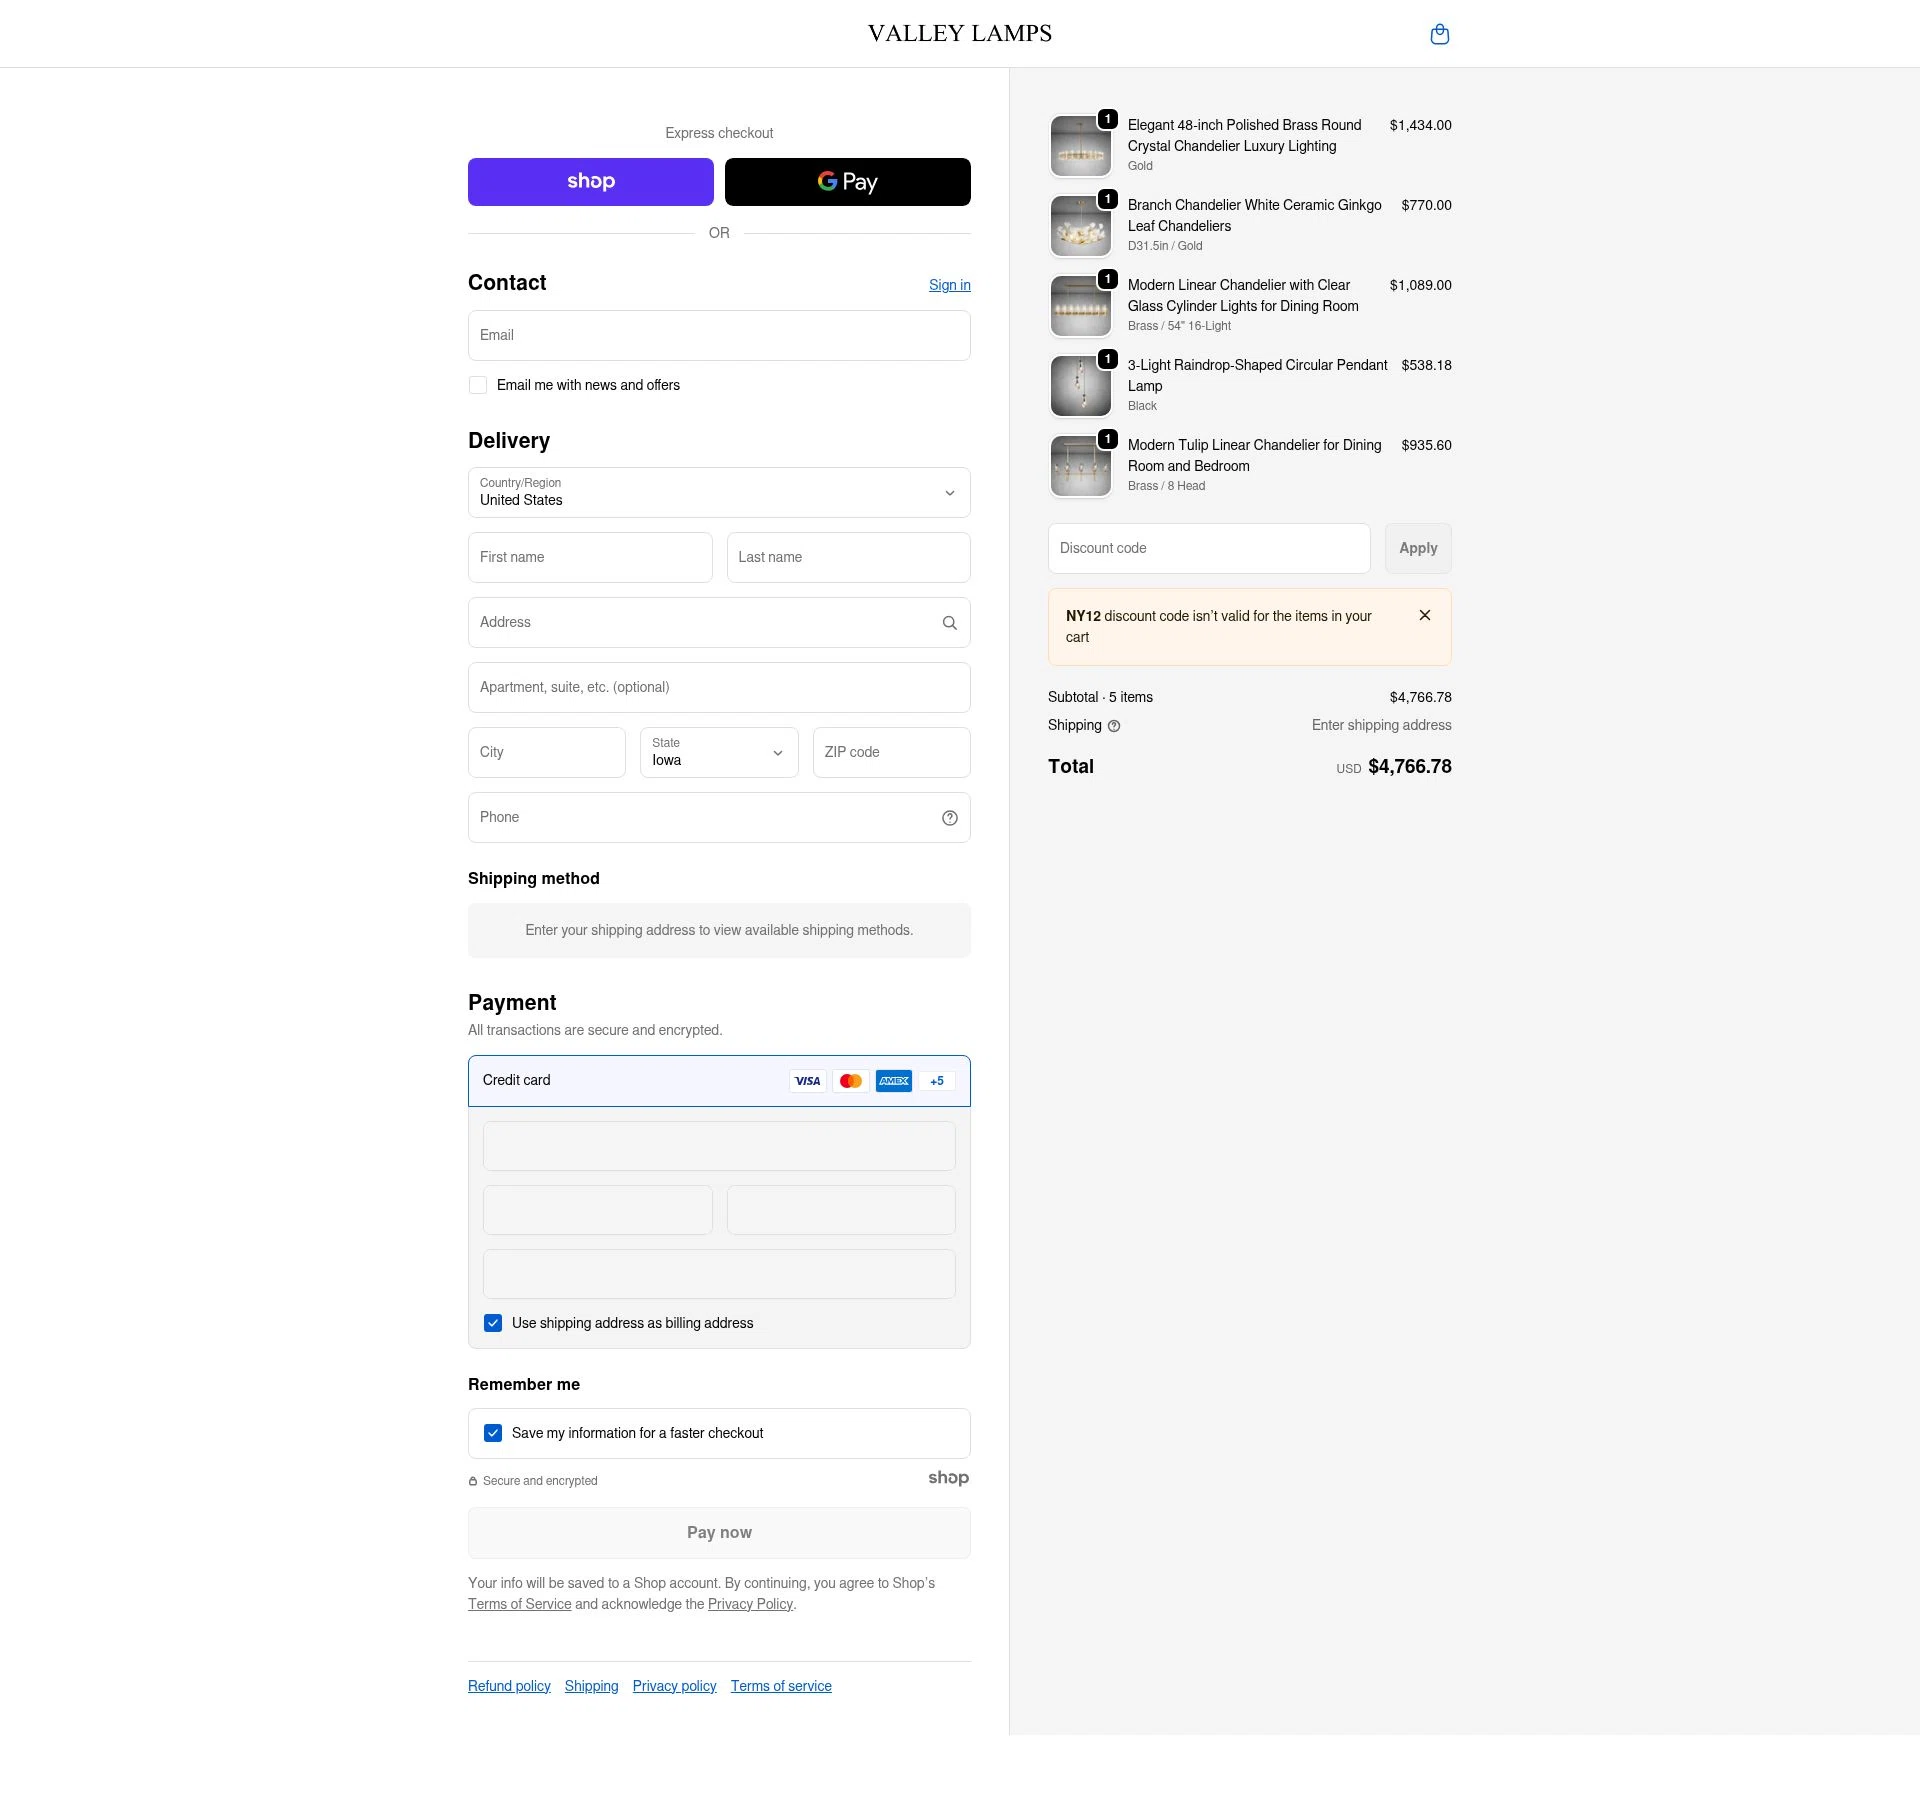Image resolution: width=1920 pixels, height=1815 pixels.
Task: Click the +5 extra payment methods icon
Action: click(936, 1080)
